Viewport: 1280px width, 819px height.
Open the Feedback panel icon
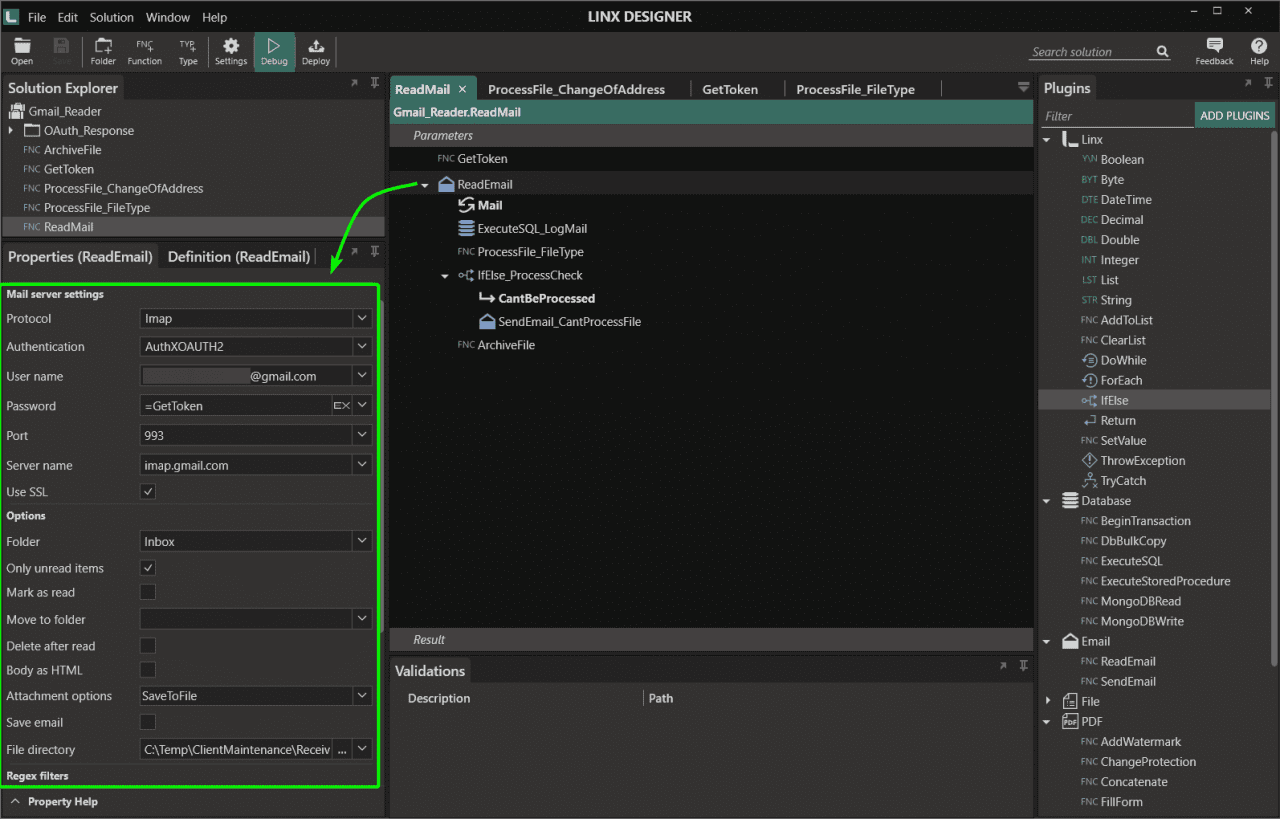[x=1213, y=50]
